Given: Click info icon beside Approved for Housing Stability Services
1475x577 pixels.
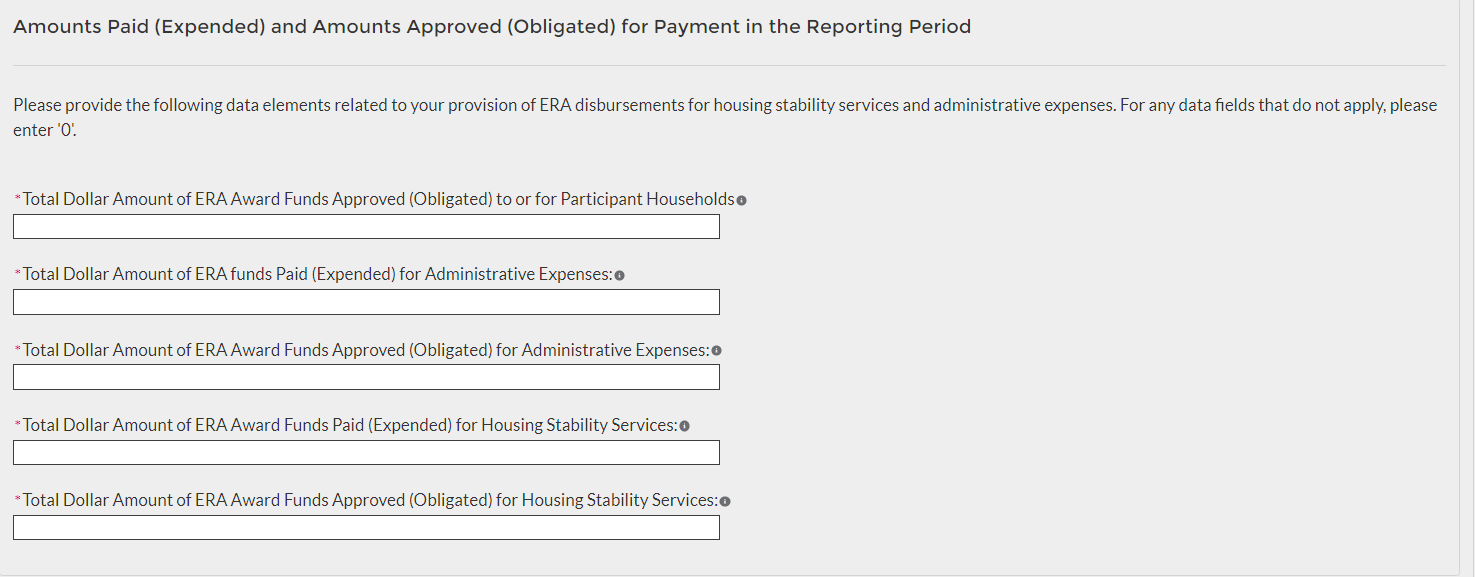Looking at the screenshot, I should [x=725, y=502].
